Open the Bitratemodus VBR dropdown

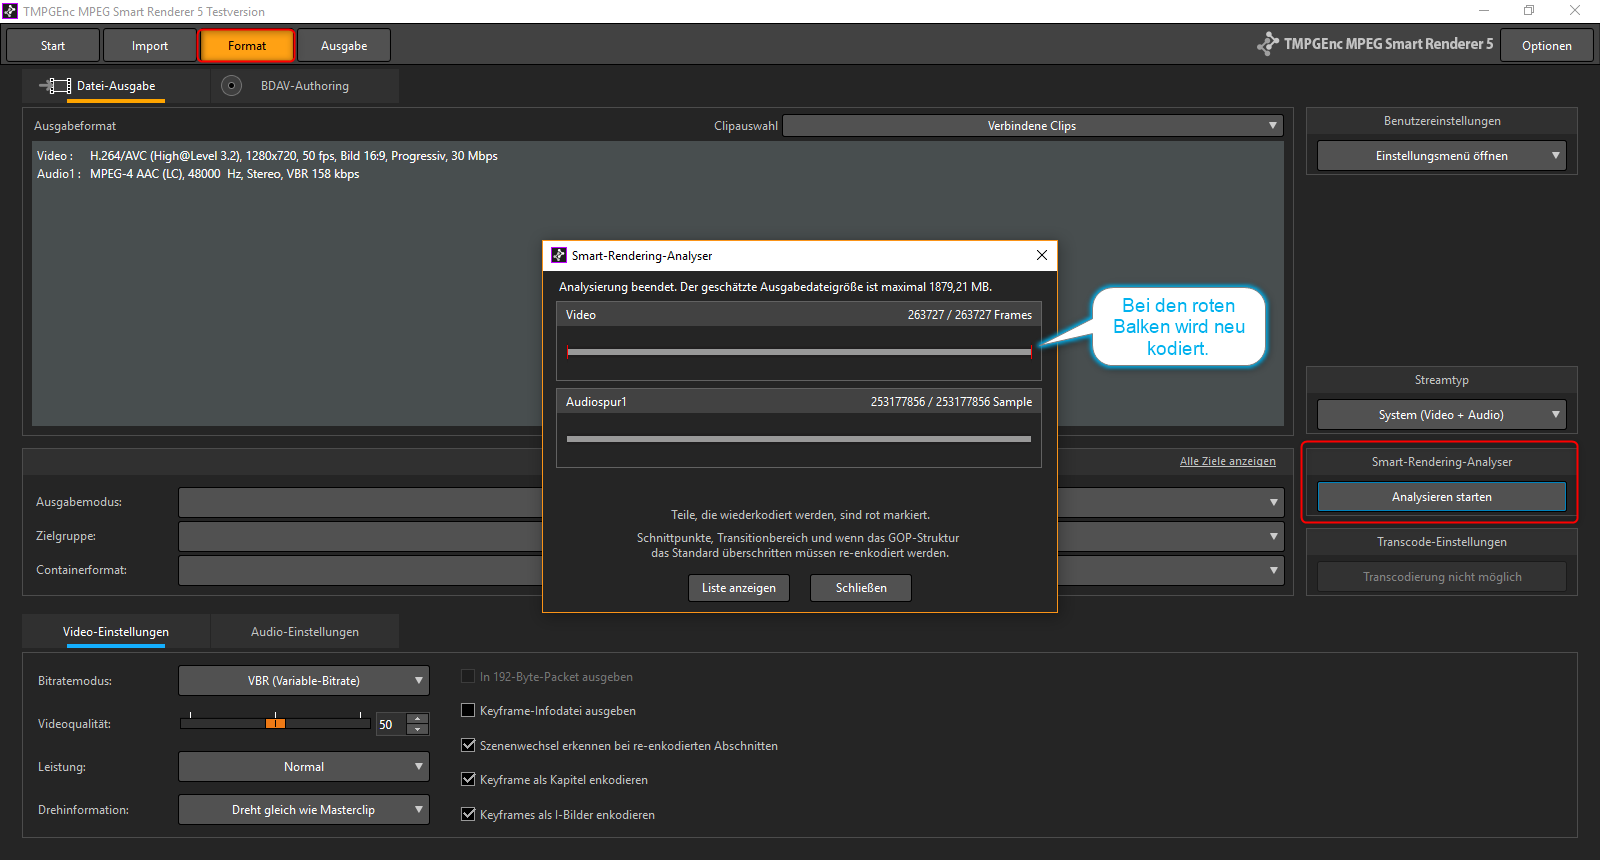click(304, 681)
